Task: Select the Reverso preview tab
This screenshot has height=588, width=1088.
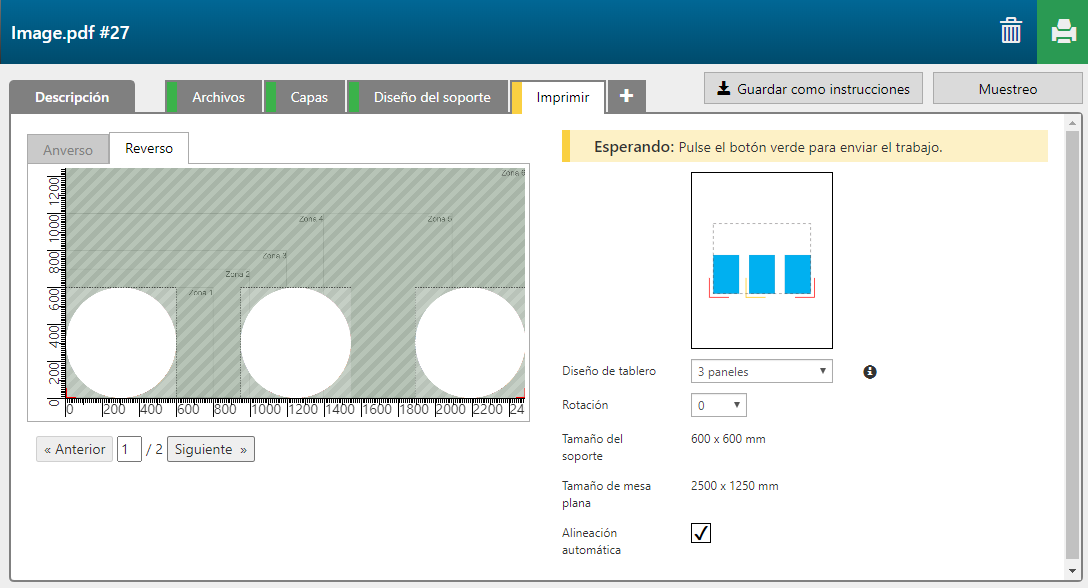Action: tap(149, 149)
